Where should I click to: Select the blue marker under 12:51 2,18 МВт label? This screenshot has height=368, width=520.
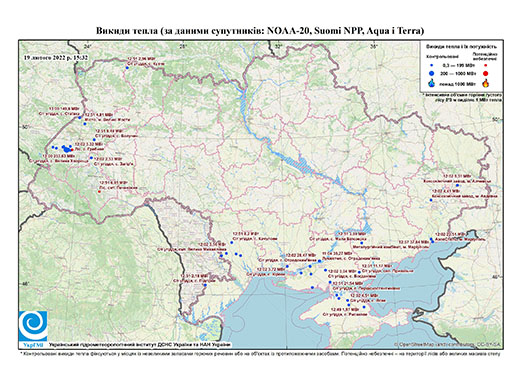(205, 285)
